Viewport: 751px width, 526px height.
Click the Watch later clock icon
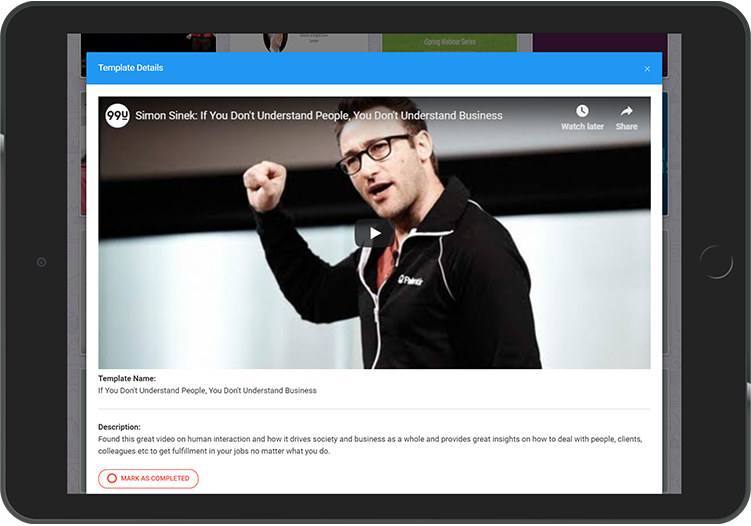click(x=582, y=111)
